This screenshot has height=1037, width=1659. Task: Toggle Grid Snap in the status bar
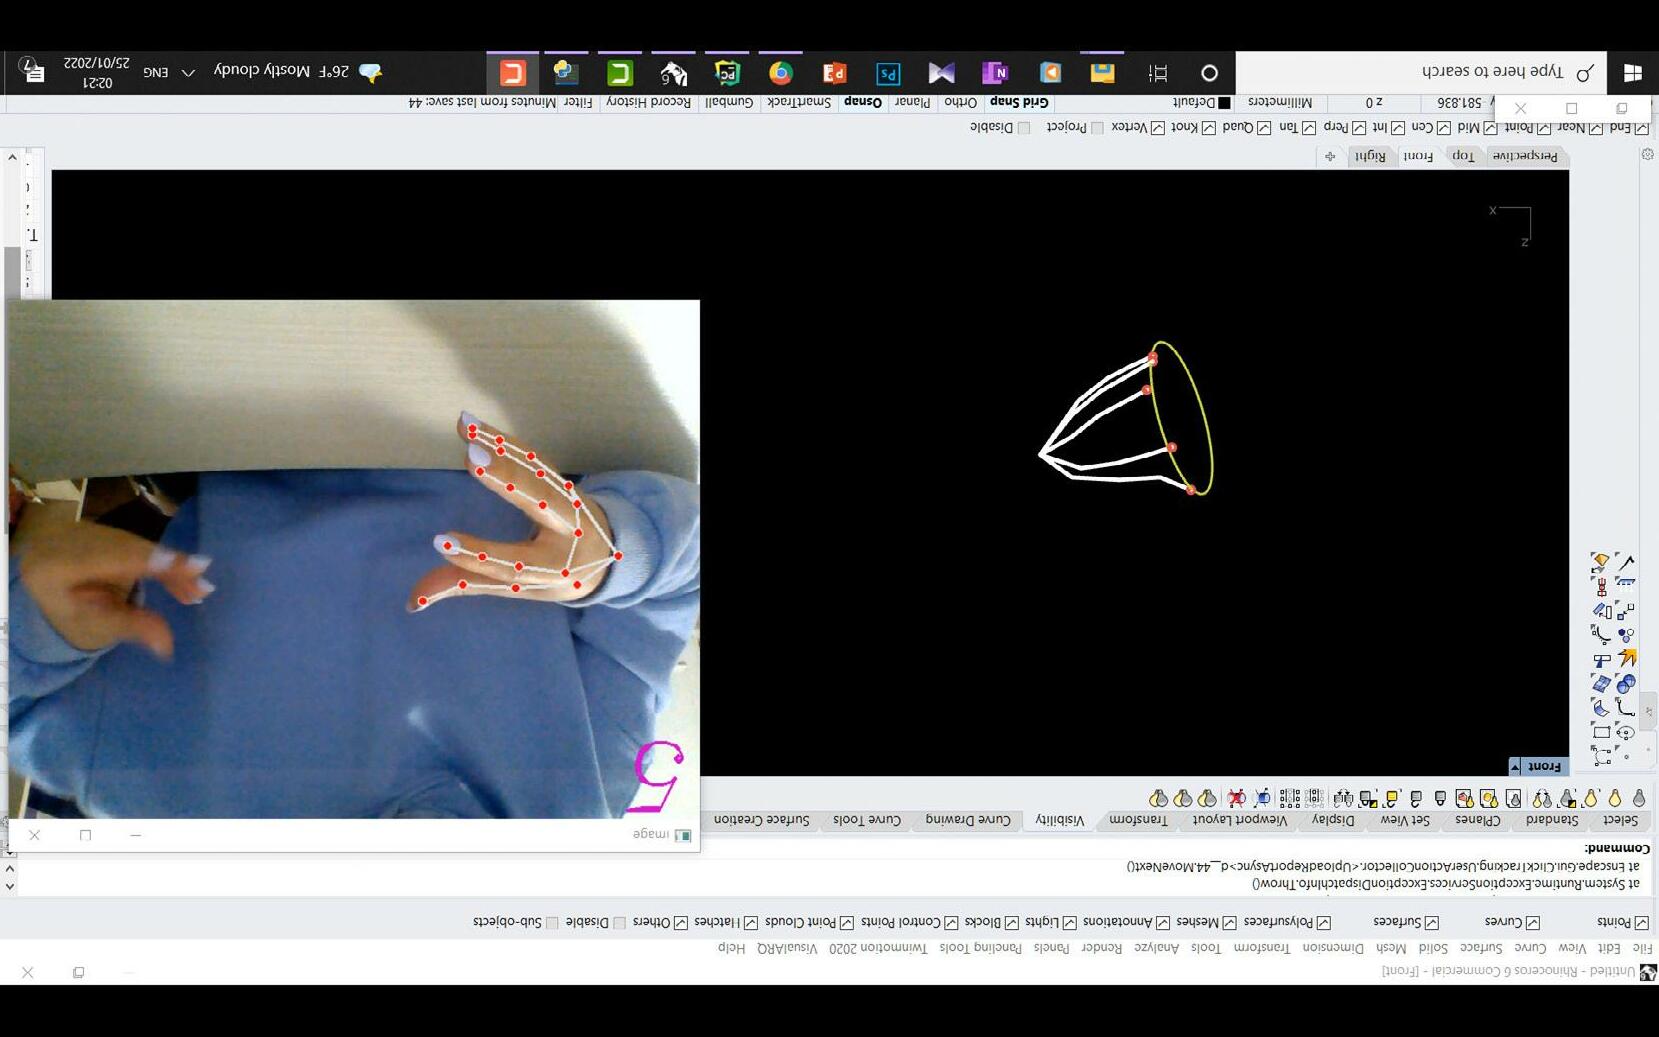(x=1019, y=102)
